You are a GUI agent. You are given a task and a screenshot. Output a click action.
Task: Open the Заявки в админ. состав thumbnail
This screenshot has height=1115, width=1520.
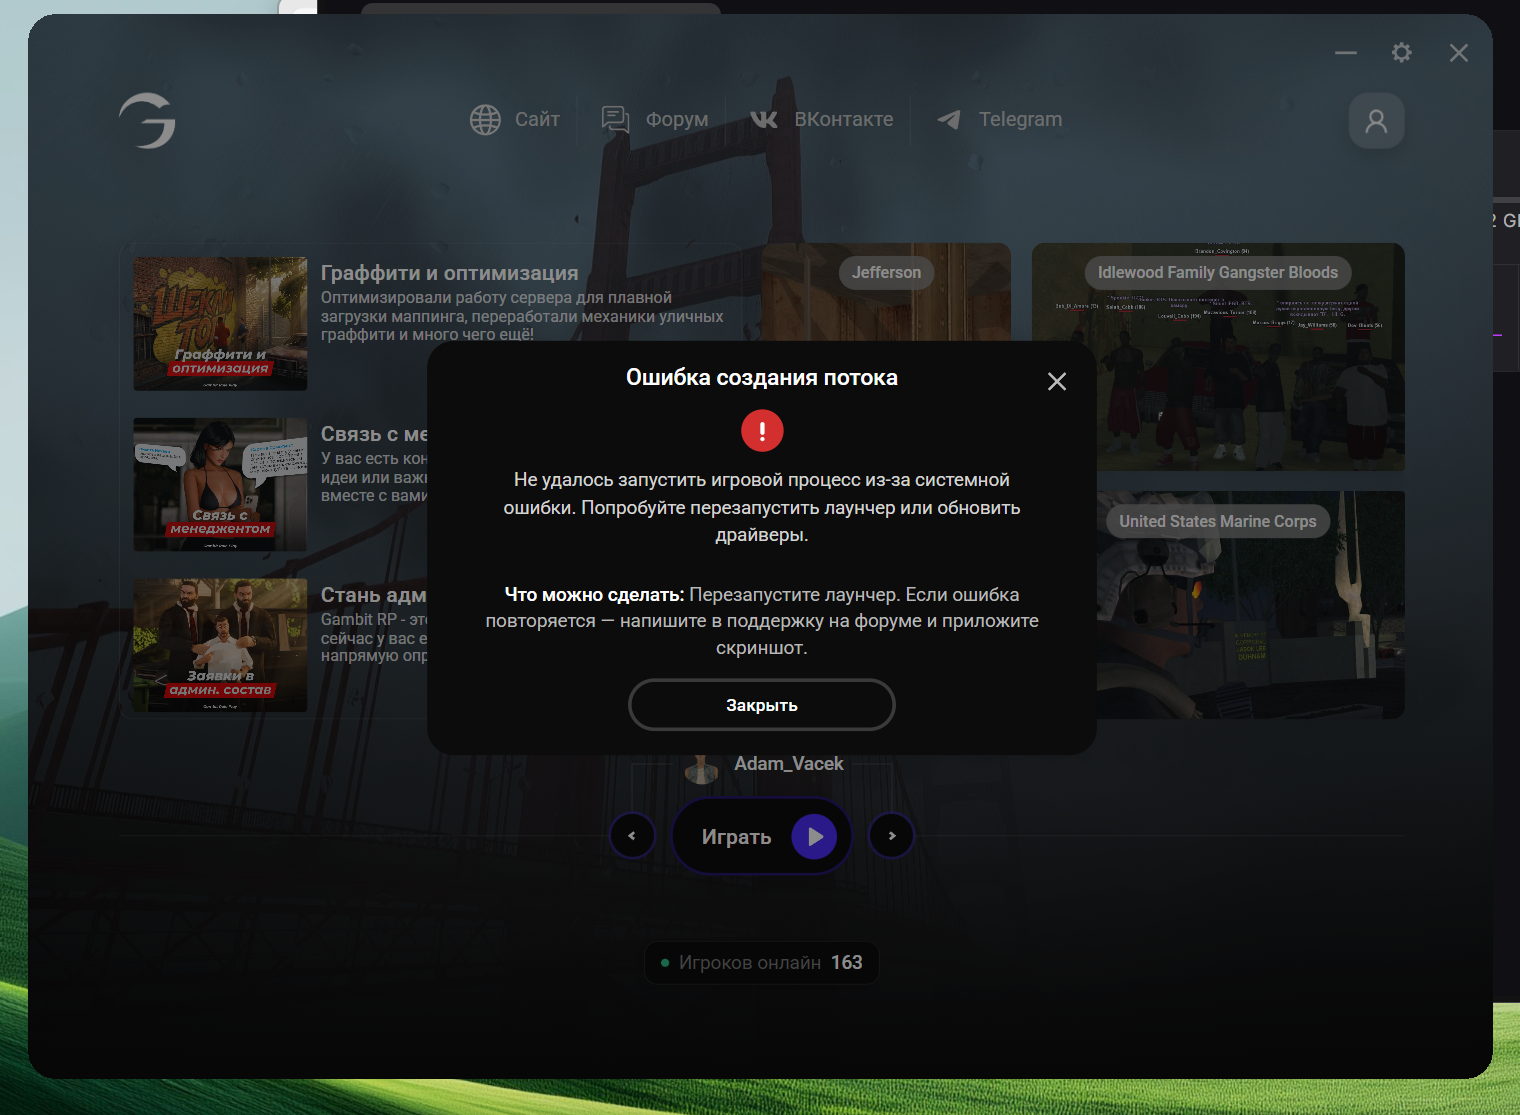(220, 645)
